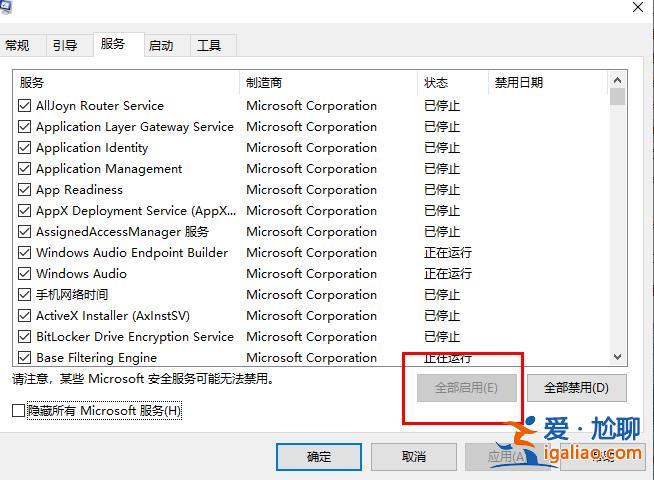The width and height of the screenshot is (654, 480).
Task: Toggle Windows Audio Endpoint Builder checkbox
Action: [x=25, y=253]
